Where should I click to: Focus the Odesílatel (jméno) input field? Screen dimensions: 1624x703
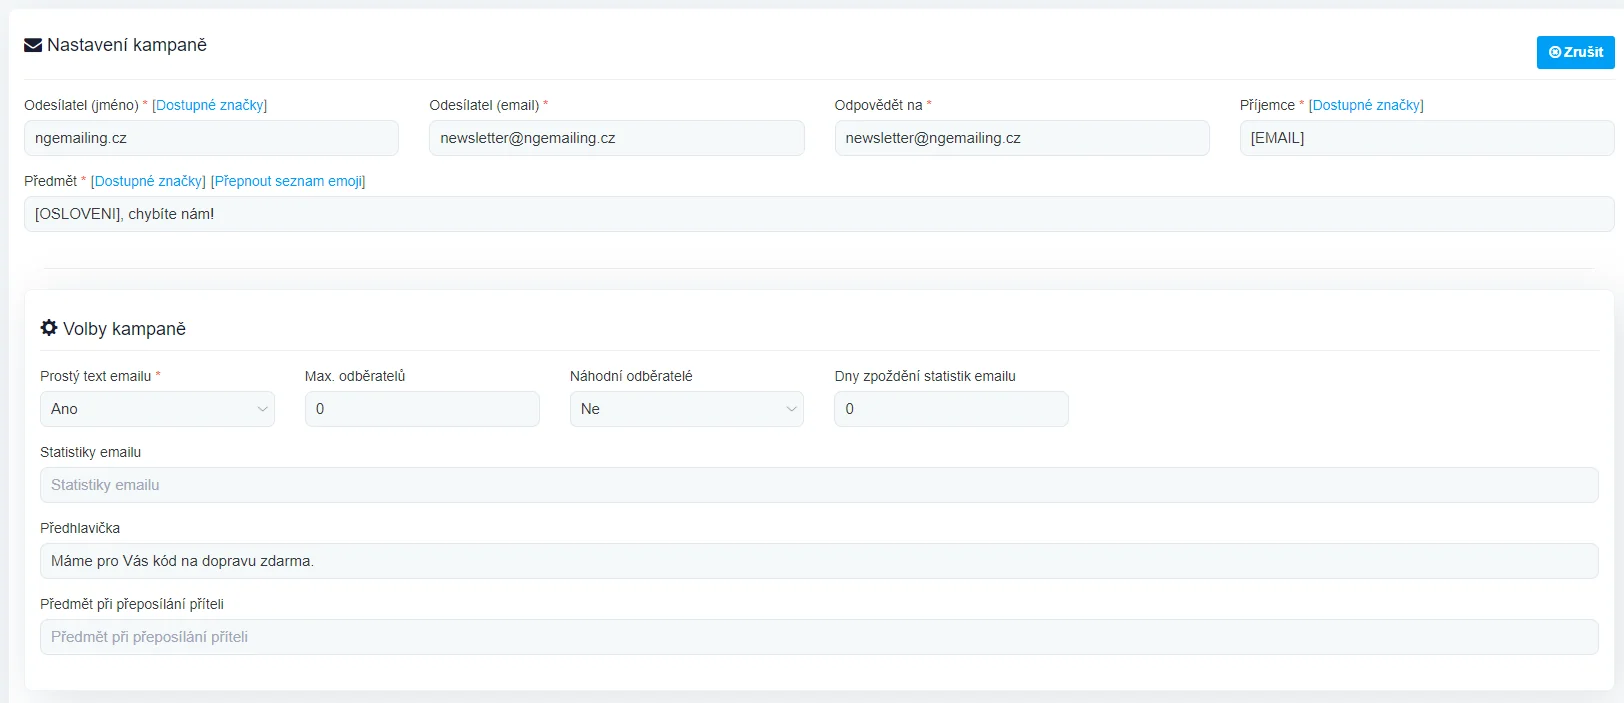pyautogui.click(x=211, y=138)
